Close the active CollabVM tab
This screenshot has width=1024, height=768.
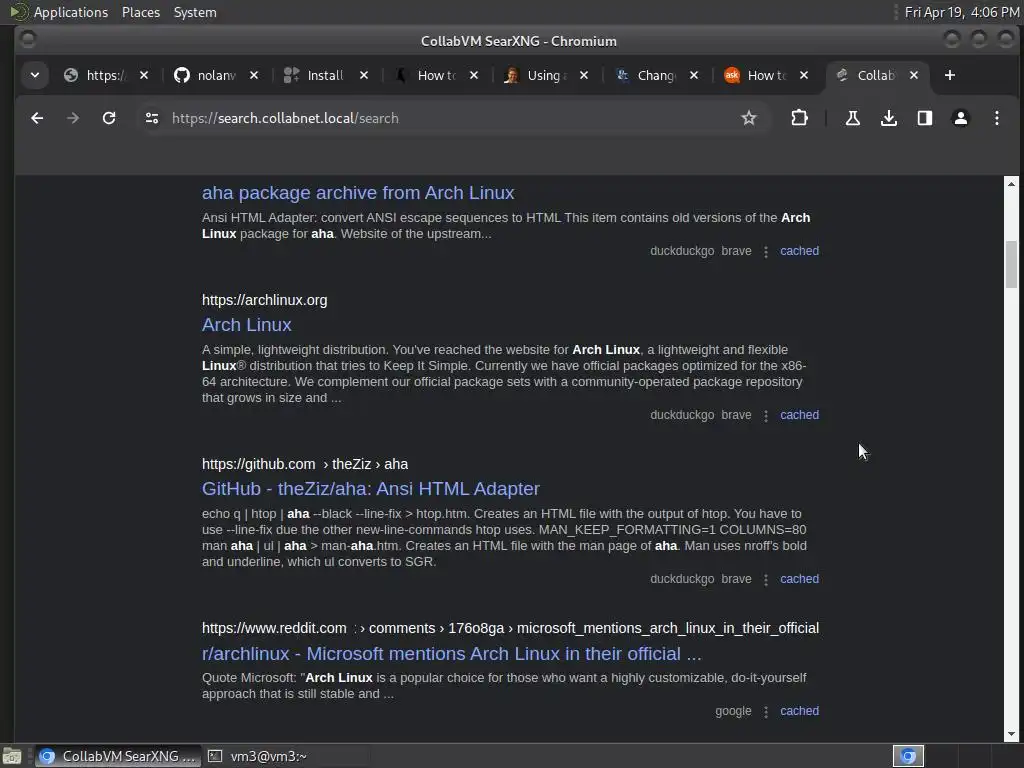click(914, 76)
